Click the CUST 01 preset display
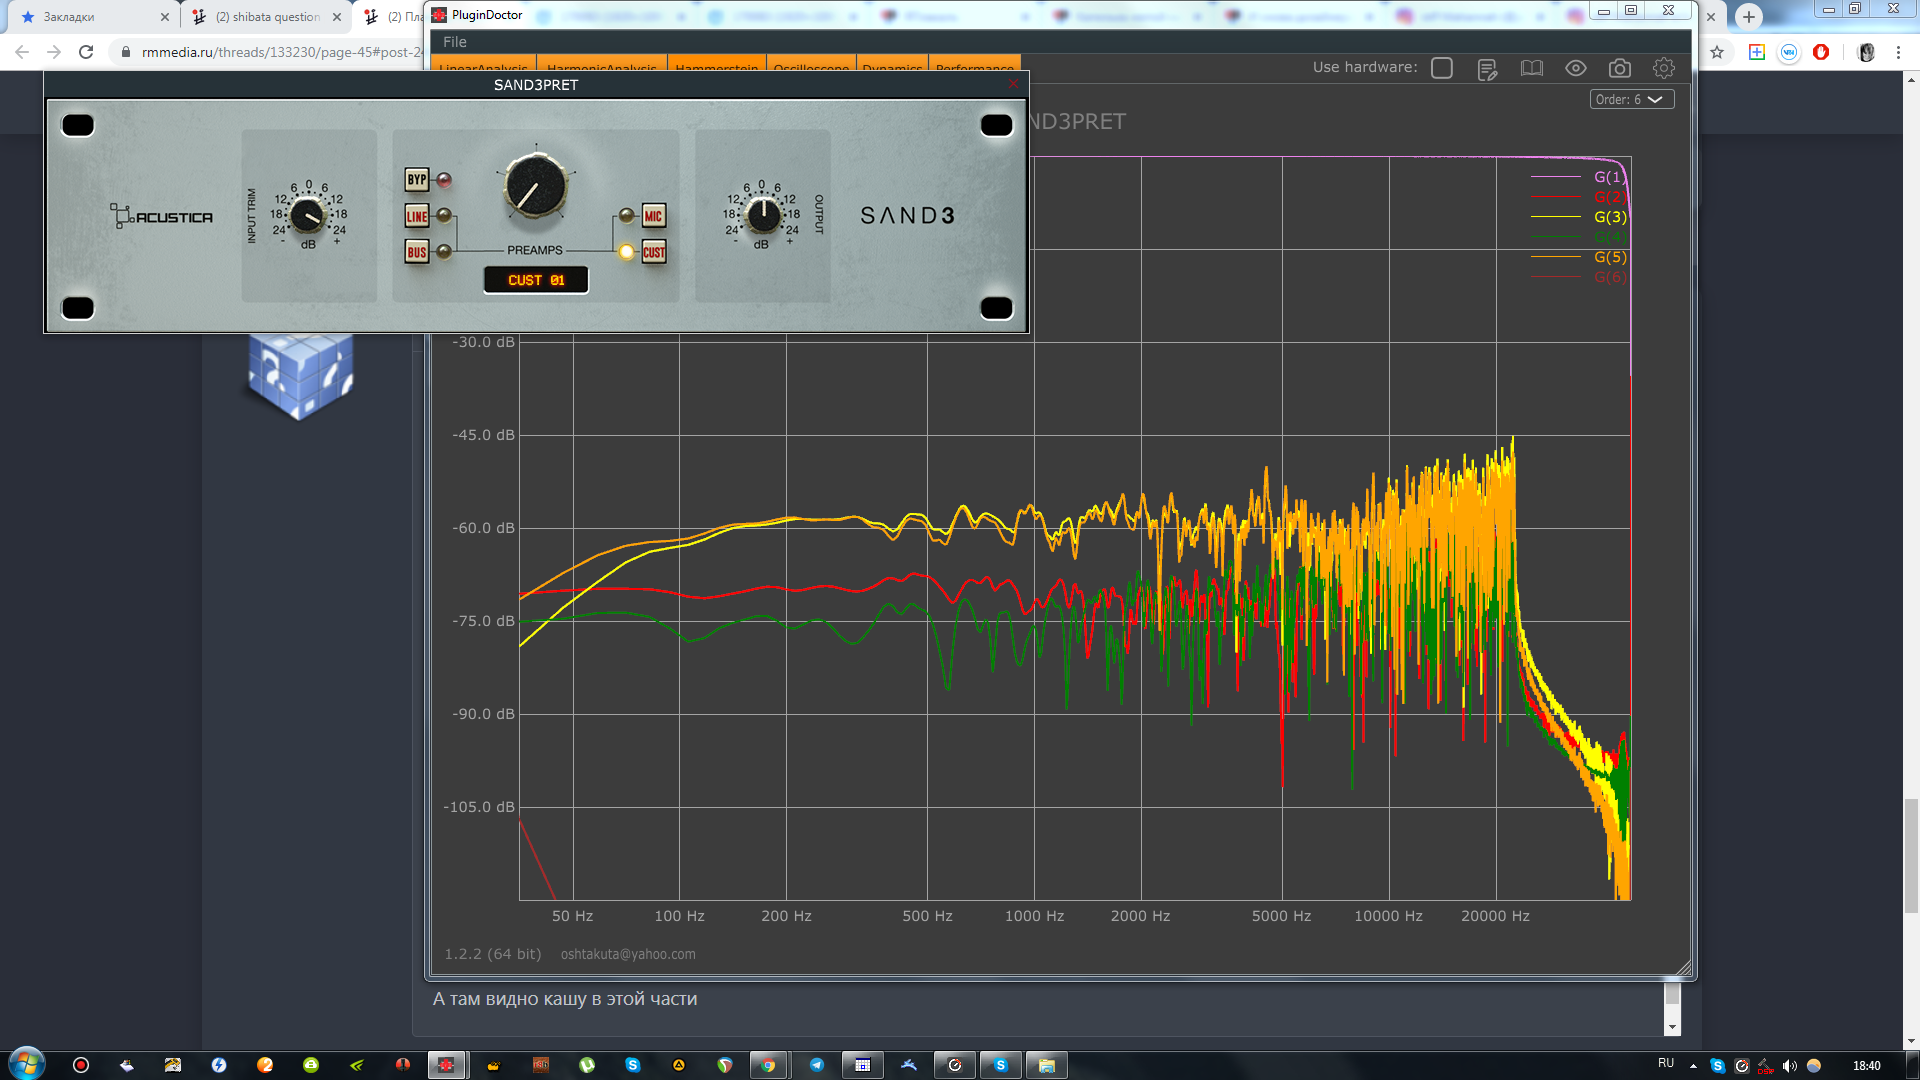Screen dimensions: 1920x1080 point(536,280)
